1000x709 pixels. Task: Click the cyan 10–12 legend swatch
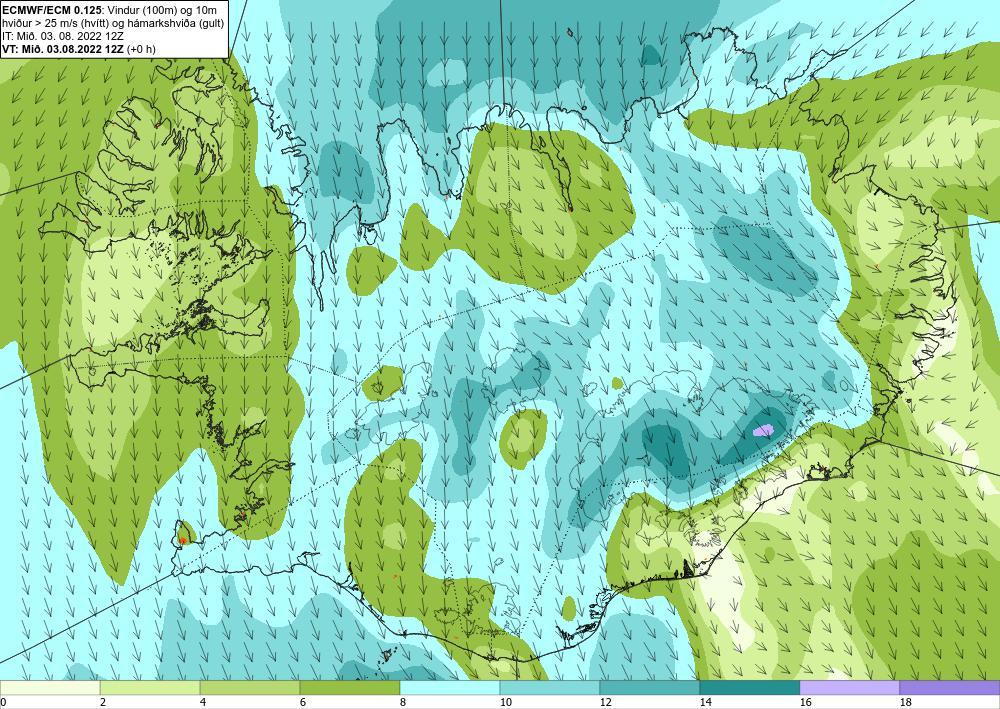550,688
